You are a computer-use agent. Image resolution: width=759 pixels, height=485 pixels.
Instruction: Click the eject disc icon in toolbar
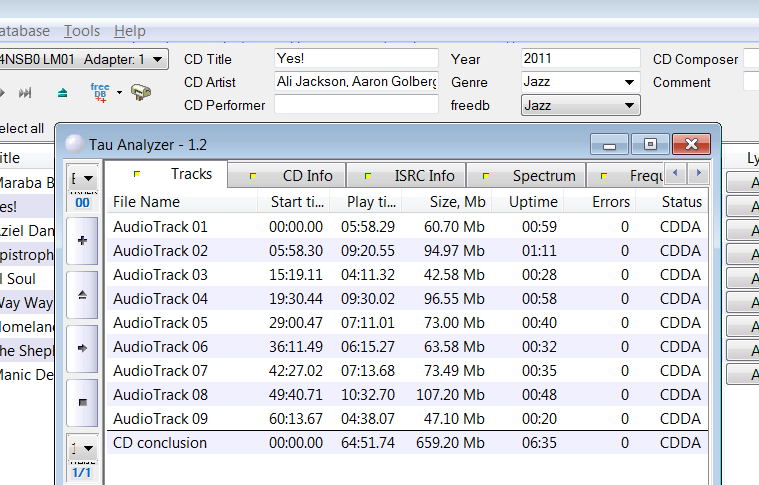62,92
